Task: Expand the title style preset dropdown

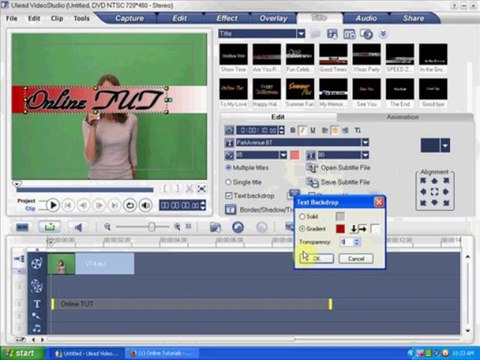Action: tap(445, 146)
